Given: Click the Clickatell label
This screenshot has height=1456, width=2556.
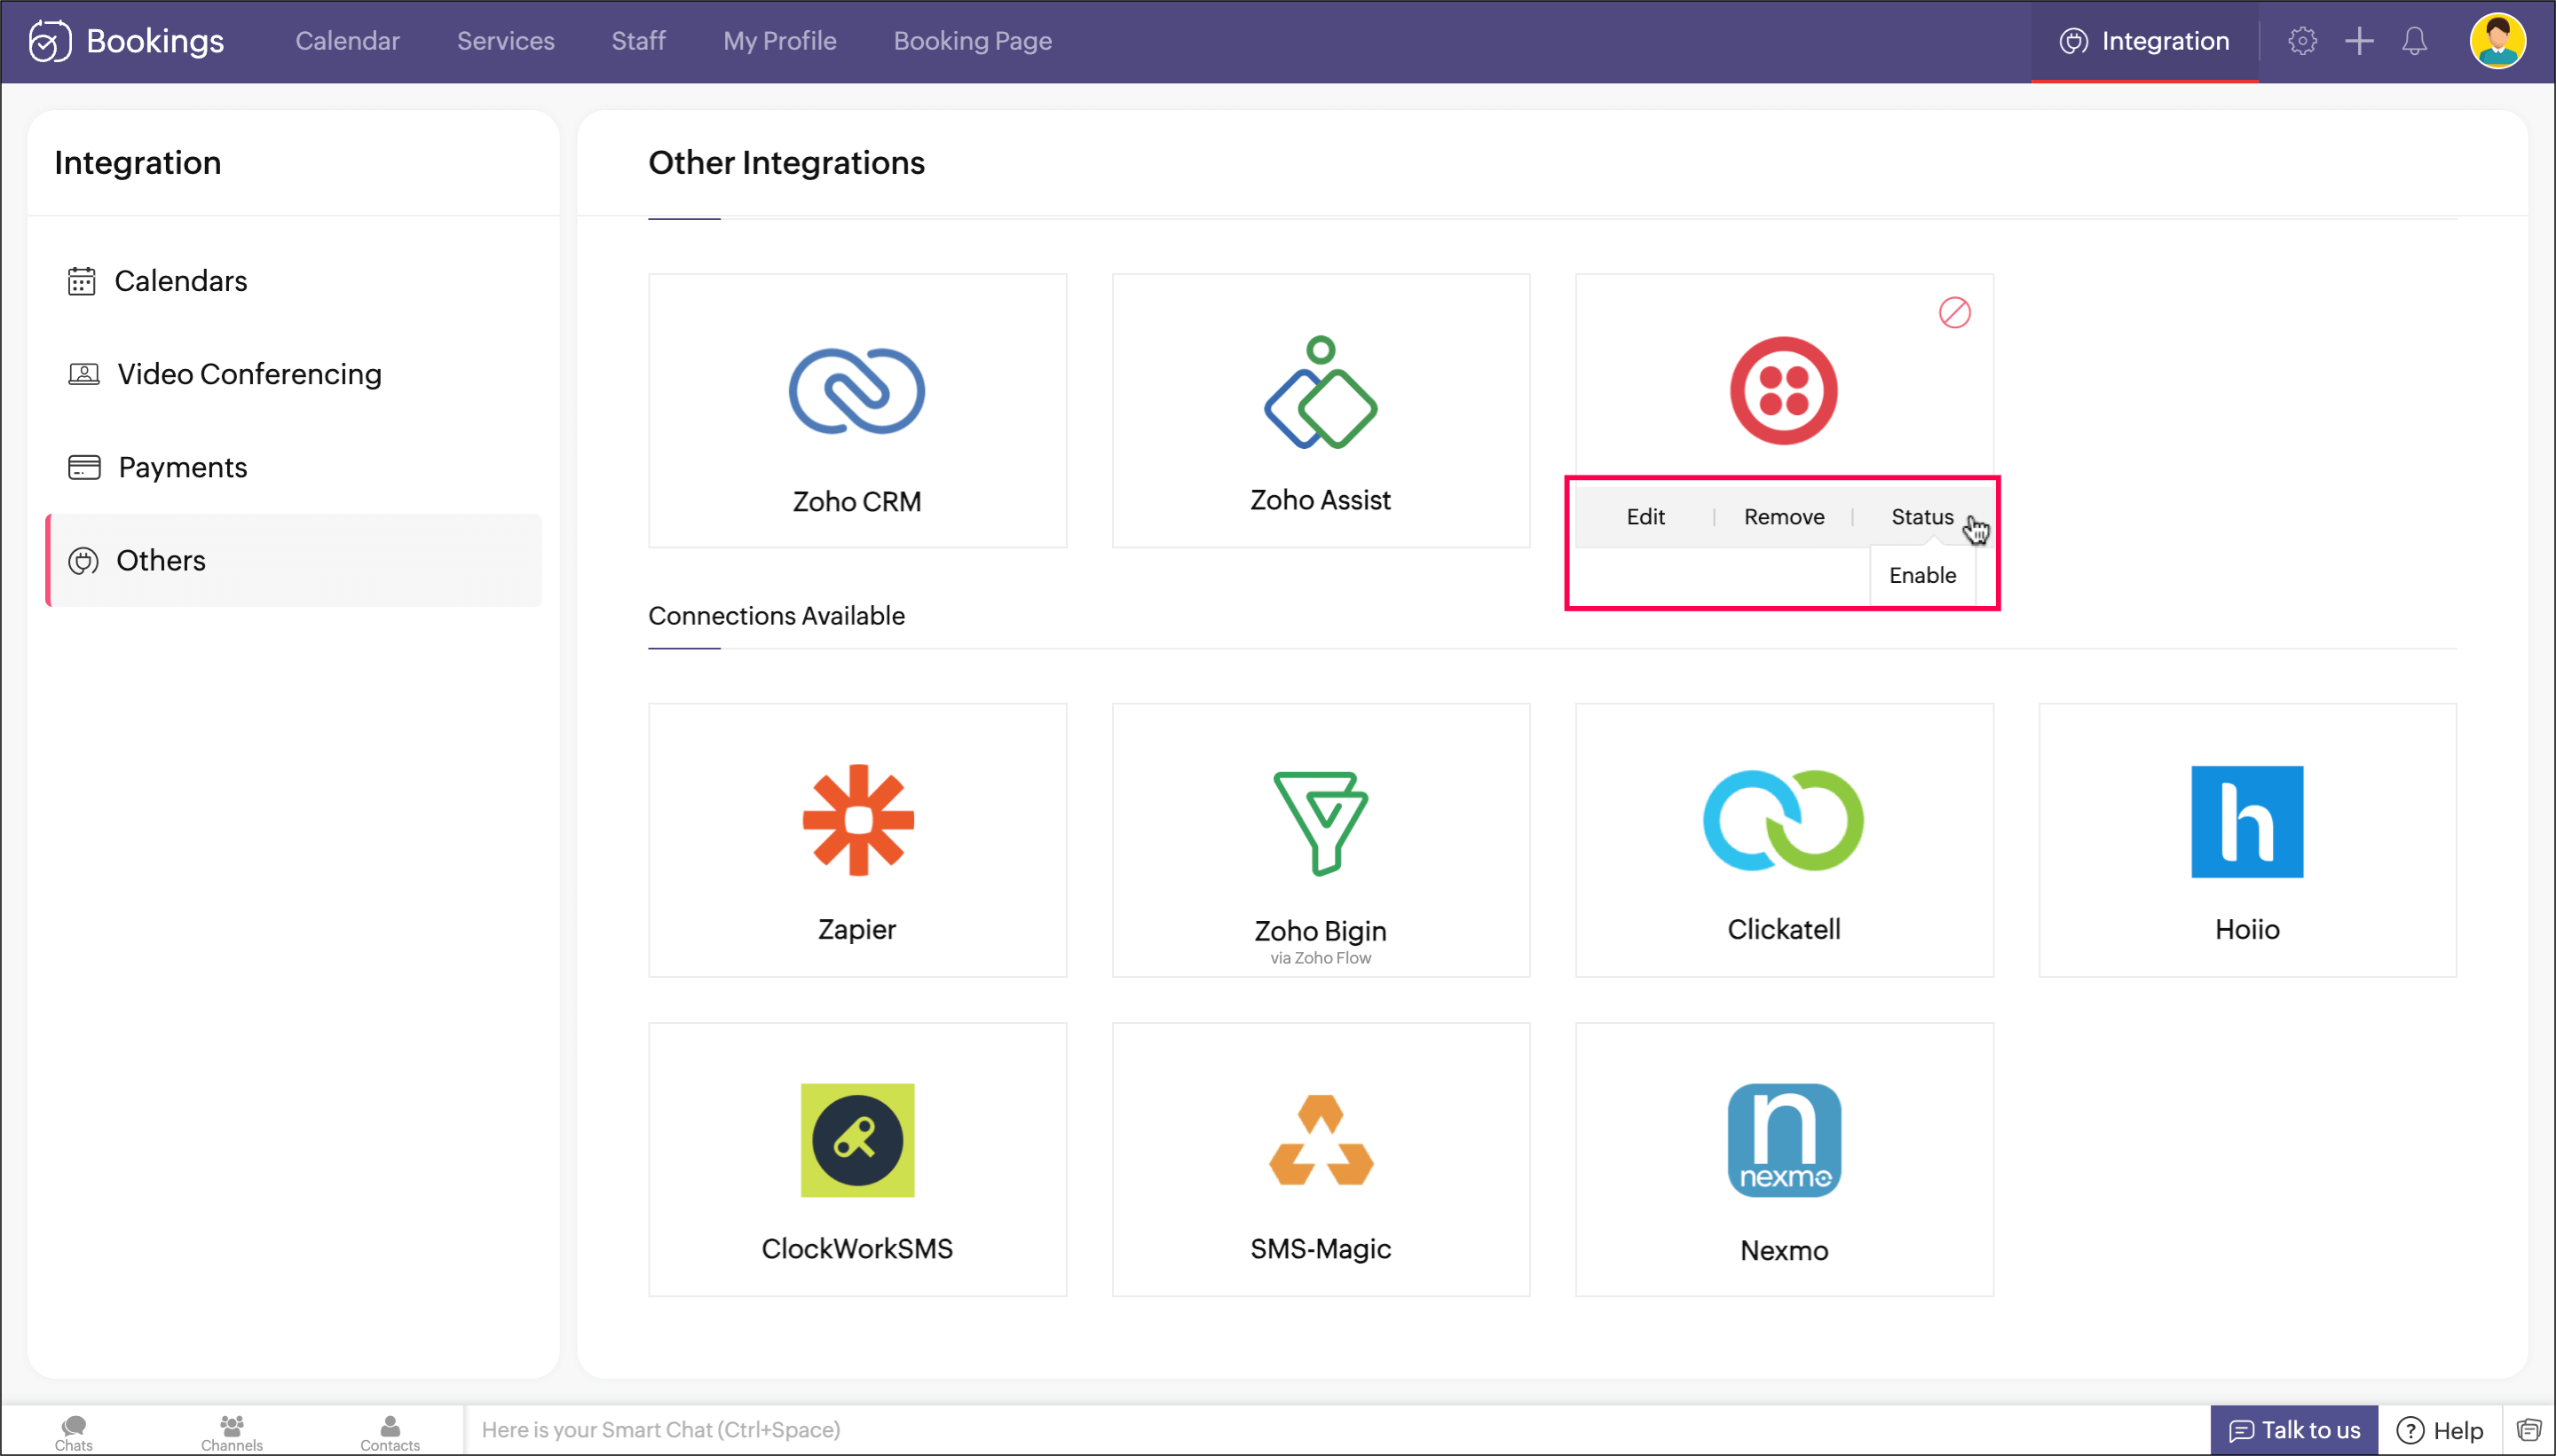Looking at the screenshot, I should (x=1784, y=929).
